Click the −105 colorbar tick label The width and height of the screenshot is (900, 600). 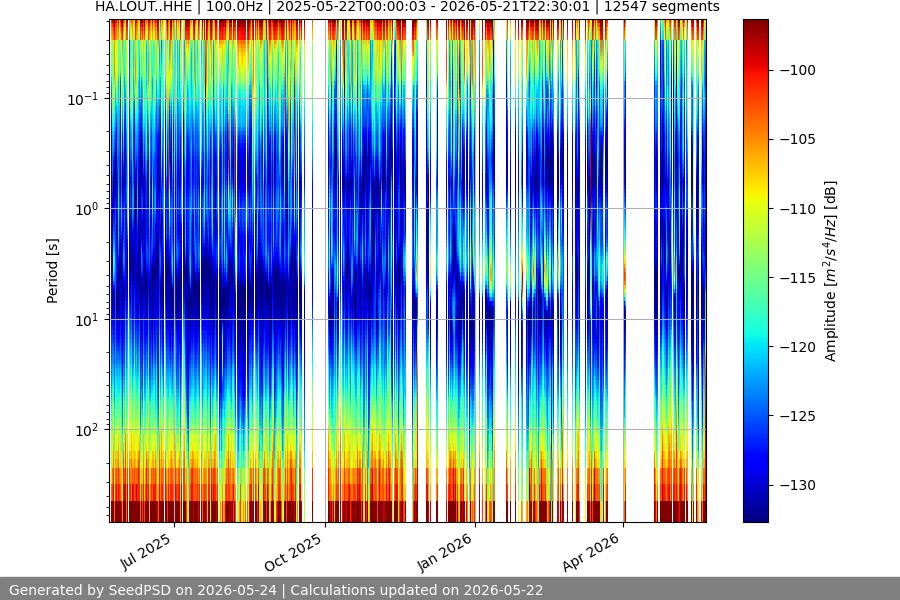pos(798,139)
